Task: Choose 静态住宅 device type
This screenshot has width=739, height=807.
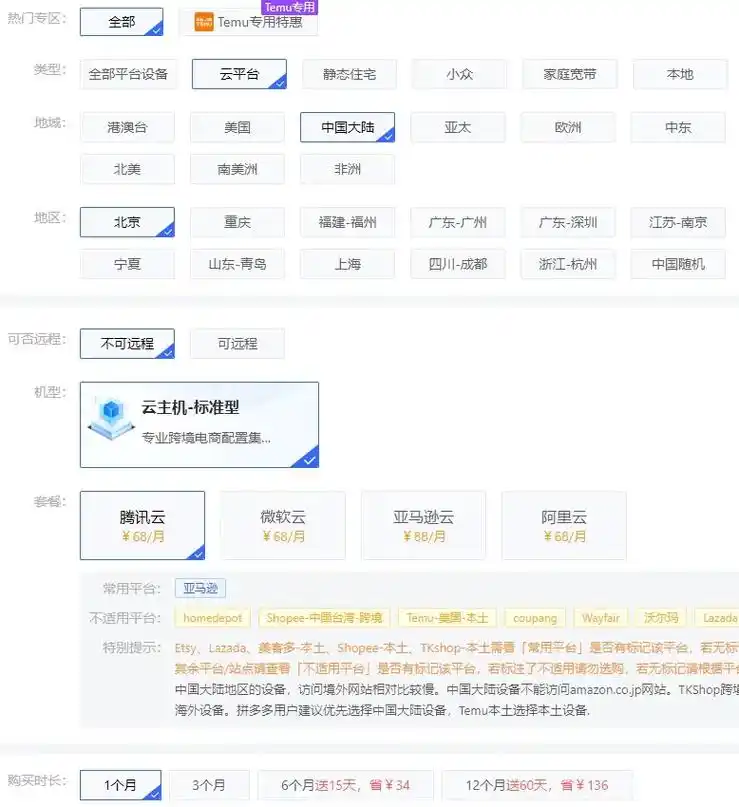Action: pyautogui.click(x=348, y=74)
